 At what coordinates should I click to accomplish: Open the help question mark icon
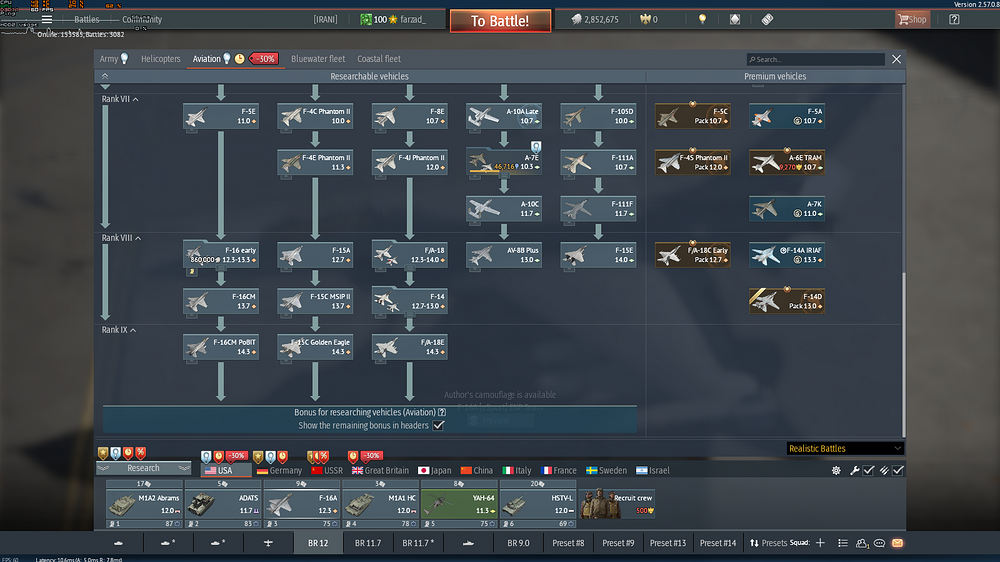[954, 19]
